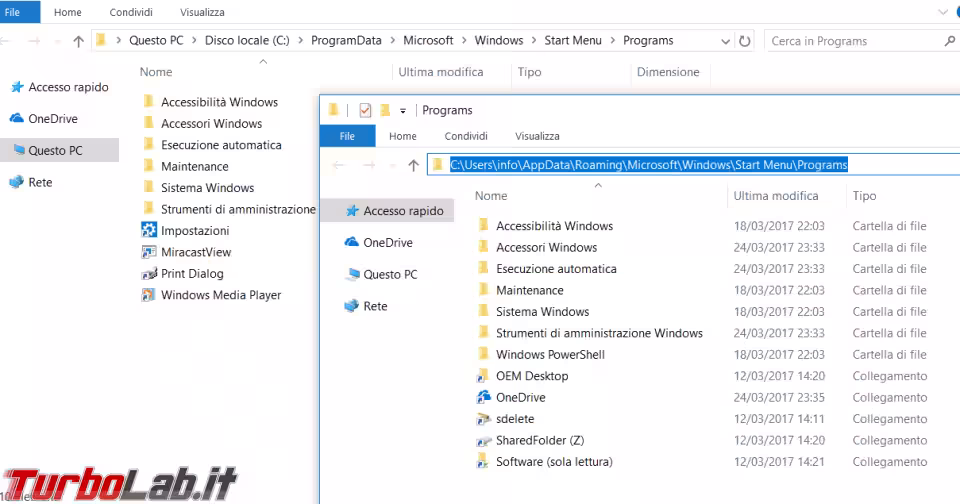
Task: Click the Impostazioni gear shortcut icon
Action: click(x=149, y=230)
